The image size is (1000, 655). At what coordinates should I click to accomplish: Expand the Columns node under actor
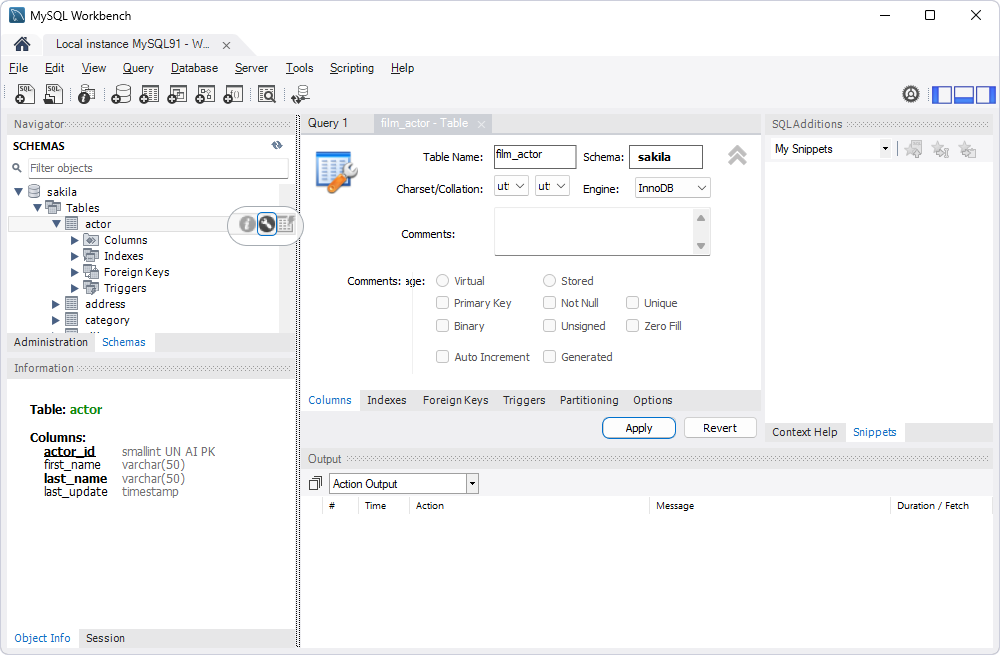(75, 240)
